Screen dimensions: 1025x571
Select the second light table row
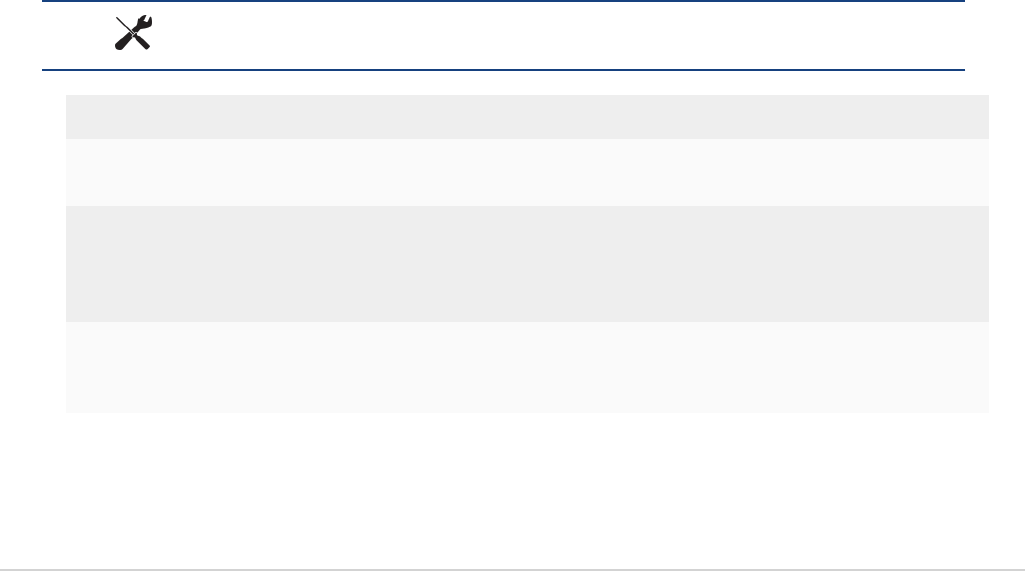pyautogui.click(x=527, y=172)
